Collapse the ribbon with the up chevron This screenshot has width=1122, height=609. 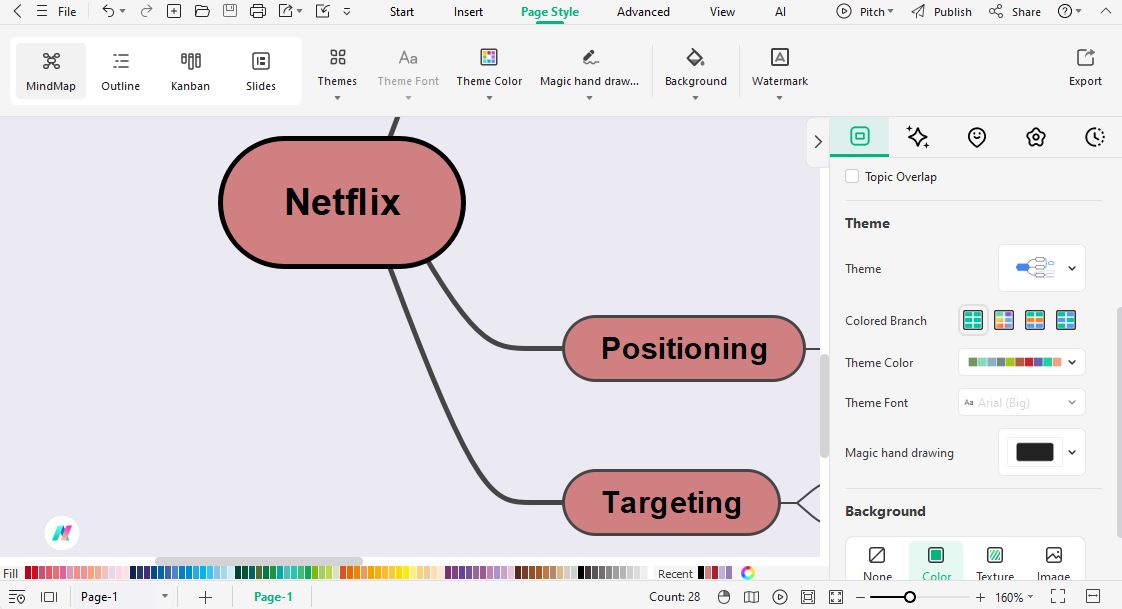(1105, 11)
